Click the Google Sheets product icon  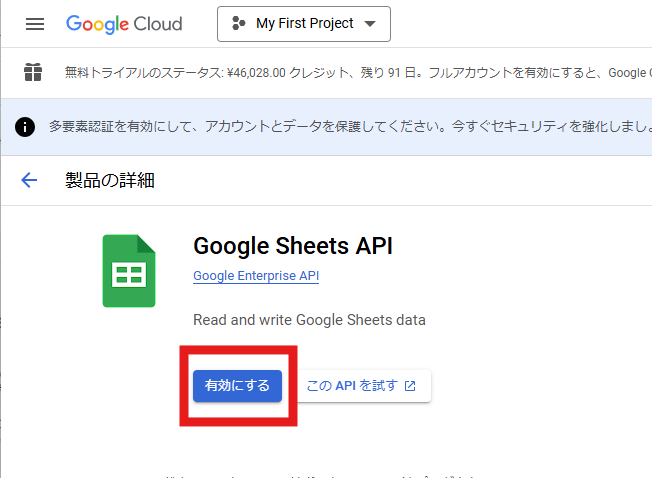(129, 271)
